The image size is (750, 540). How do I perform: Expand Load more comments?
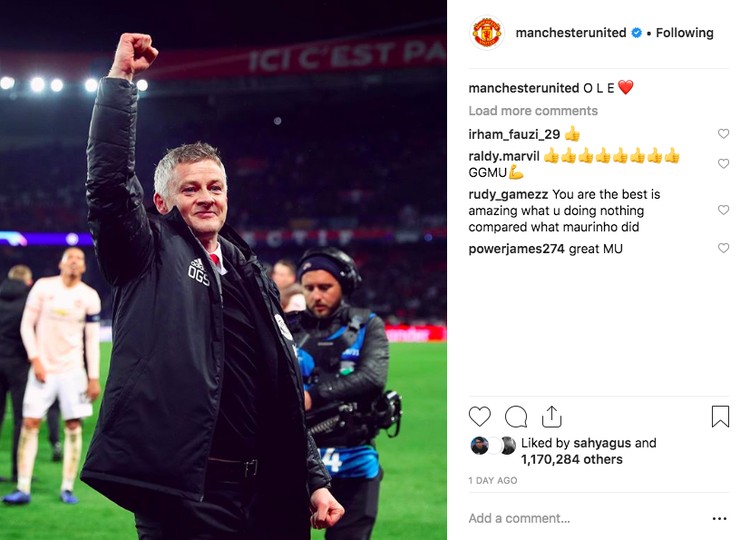(533, 111)
